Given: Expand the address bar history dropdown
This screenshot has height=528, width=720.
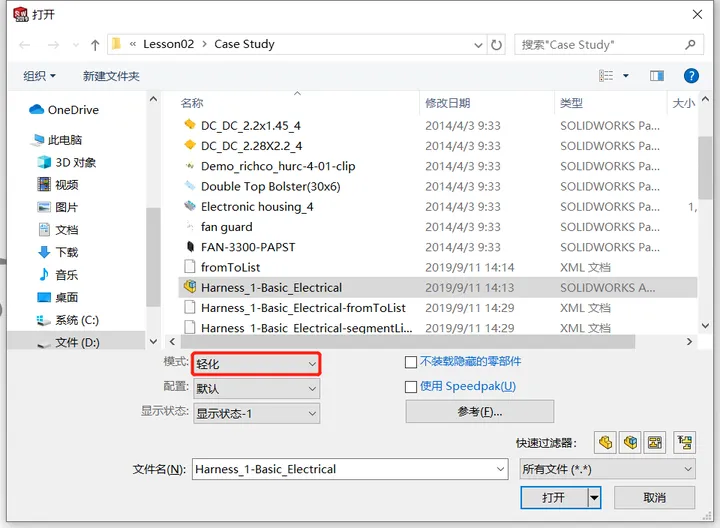Looking at the screenshot, I should [478, 45].
